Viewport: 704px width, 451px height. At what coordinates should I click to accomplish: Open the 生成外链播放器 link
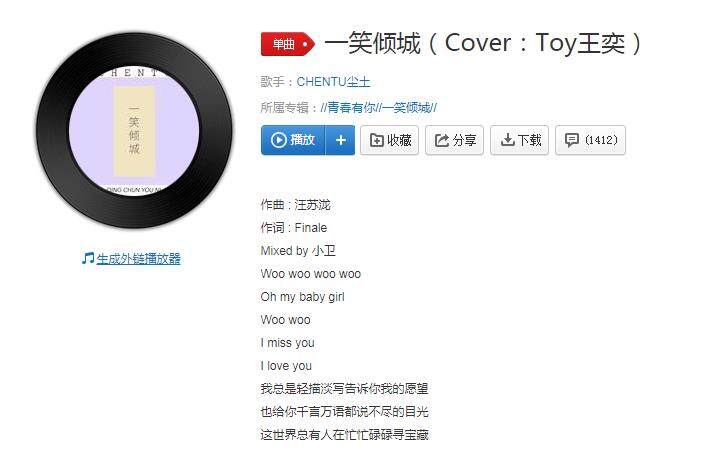(138, 259)
